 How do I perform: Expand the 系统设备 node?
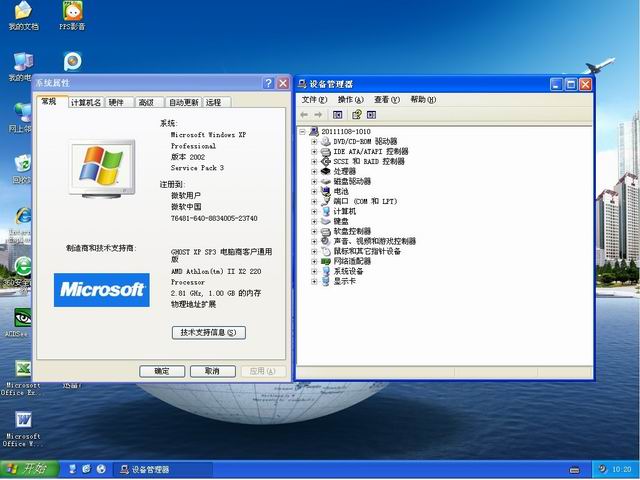pyautogui.click(x=314, y=271)
